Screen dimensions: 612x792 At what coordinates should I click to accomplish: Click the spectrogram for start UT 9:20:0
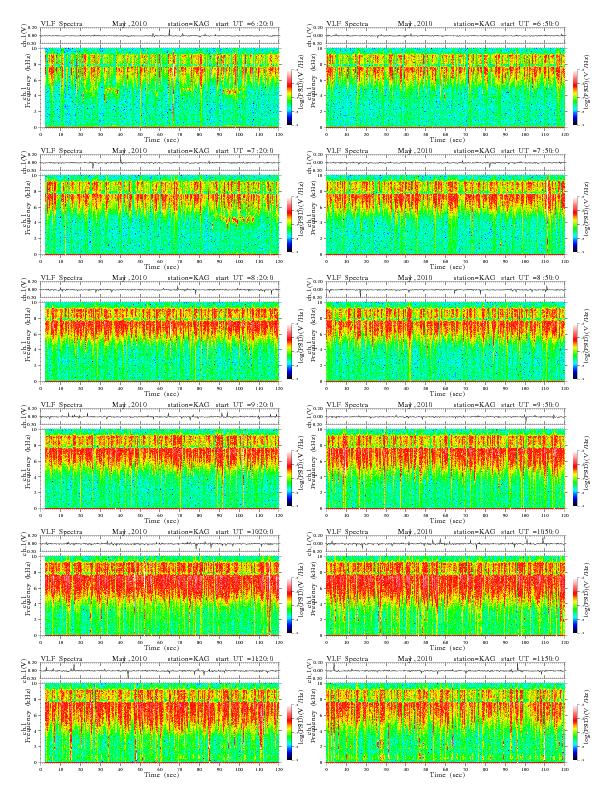[x=160, y=469]
